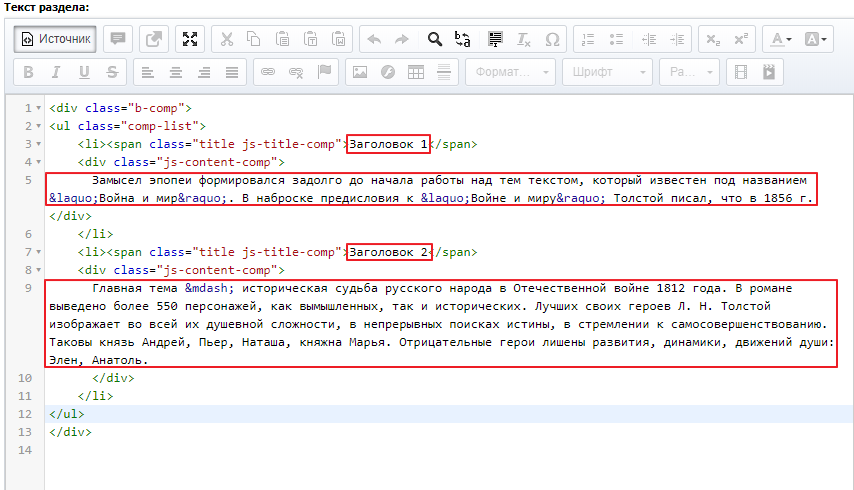Image resolution: width=854 pixels, height=490 pixels.
Task: Toggle italic formatting button
Action: coord(56,72)
